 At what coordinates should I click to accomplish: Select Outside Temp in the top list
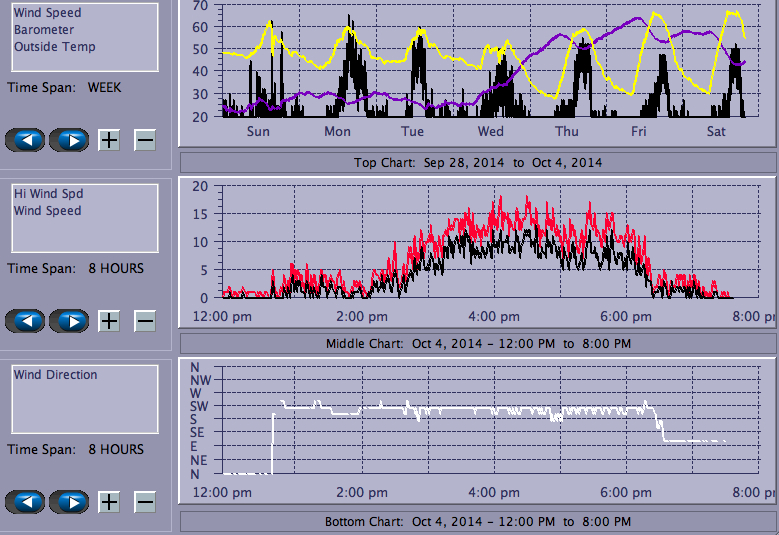54,47
